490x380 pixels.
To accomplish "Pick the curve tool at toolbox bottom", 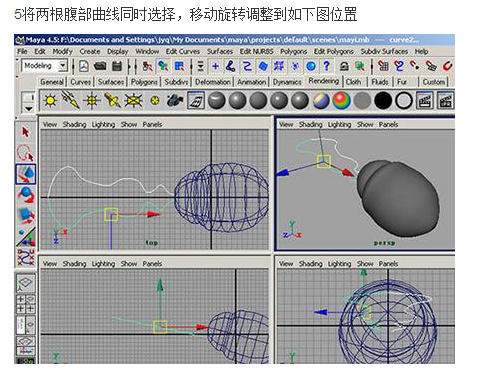I will pyautogui.click(x=25, y=257).
